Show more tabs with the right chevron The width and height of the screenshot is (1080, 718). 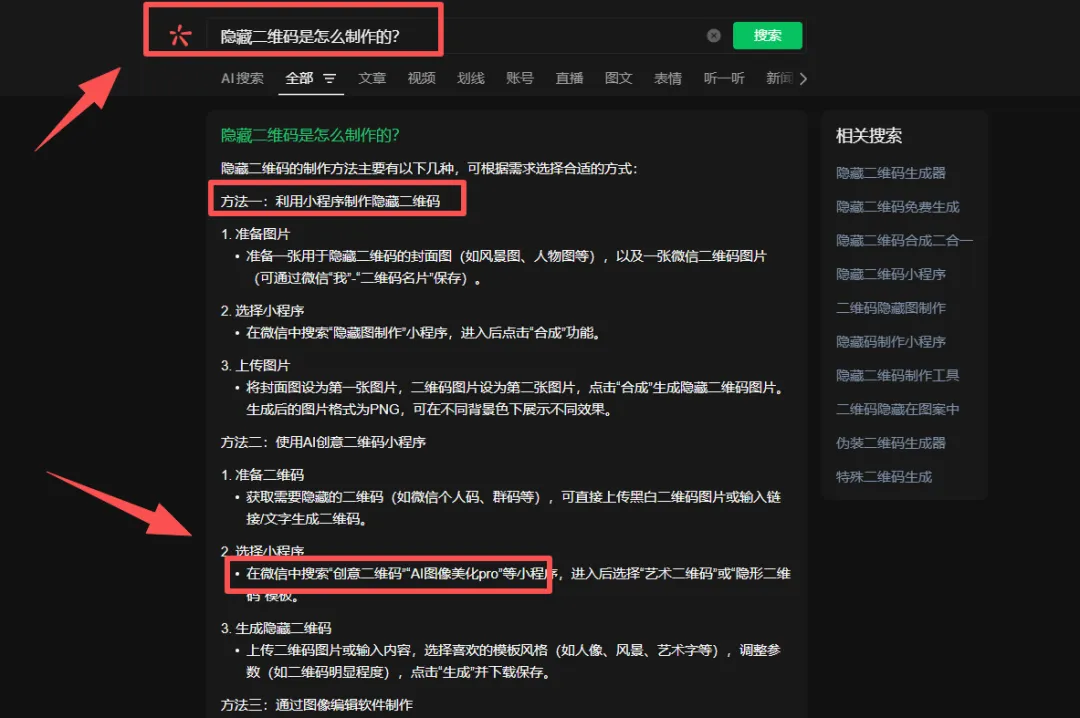(x=803, y=79)
